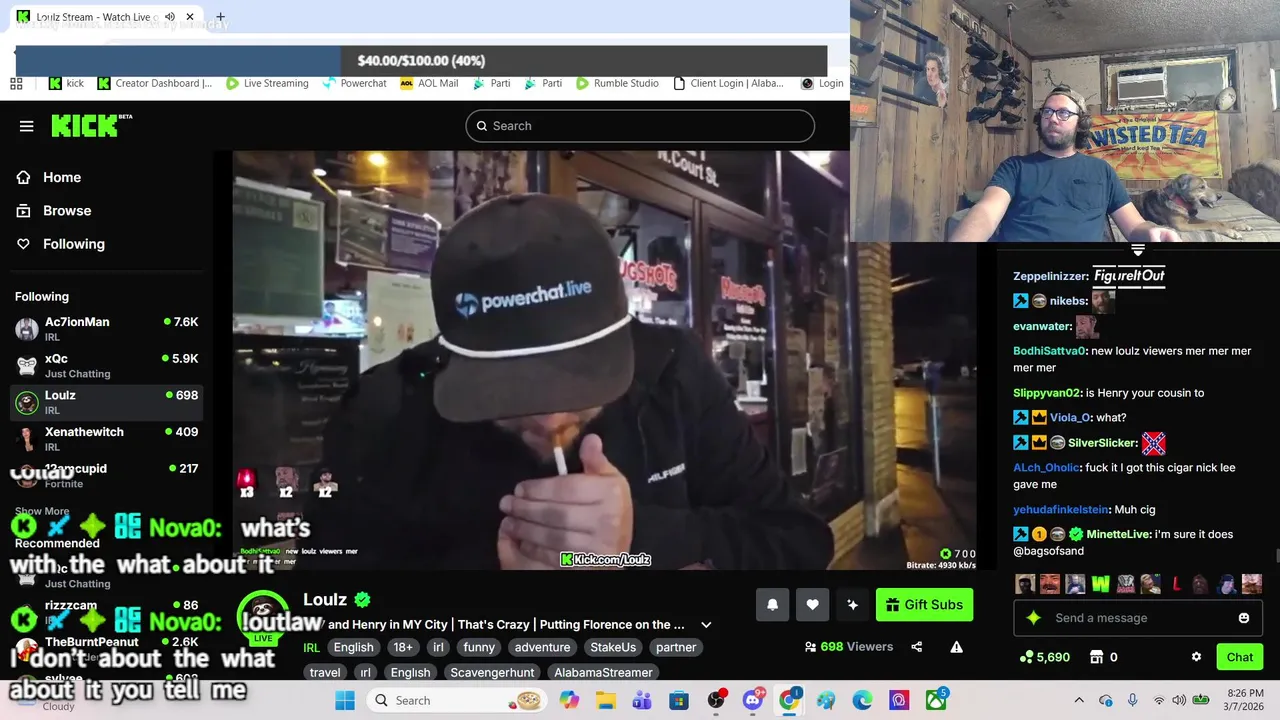Open the Client Login Alabama bookmark
The height and width of the screenshot is (720, 1280).
729,83
